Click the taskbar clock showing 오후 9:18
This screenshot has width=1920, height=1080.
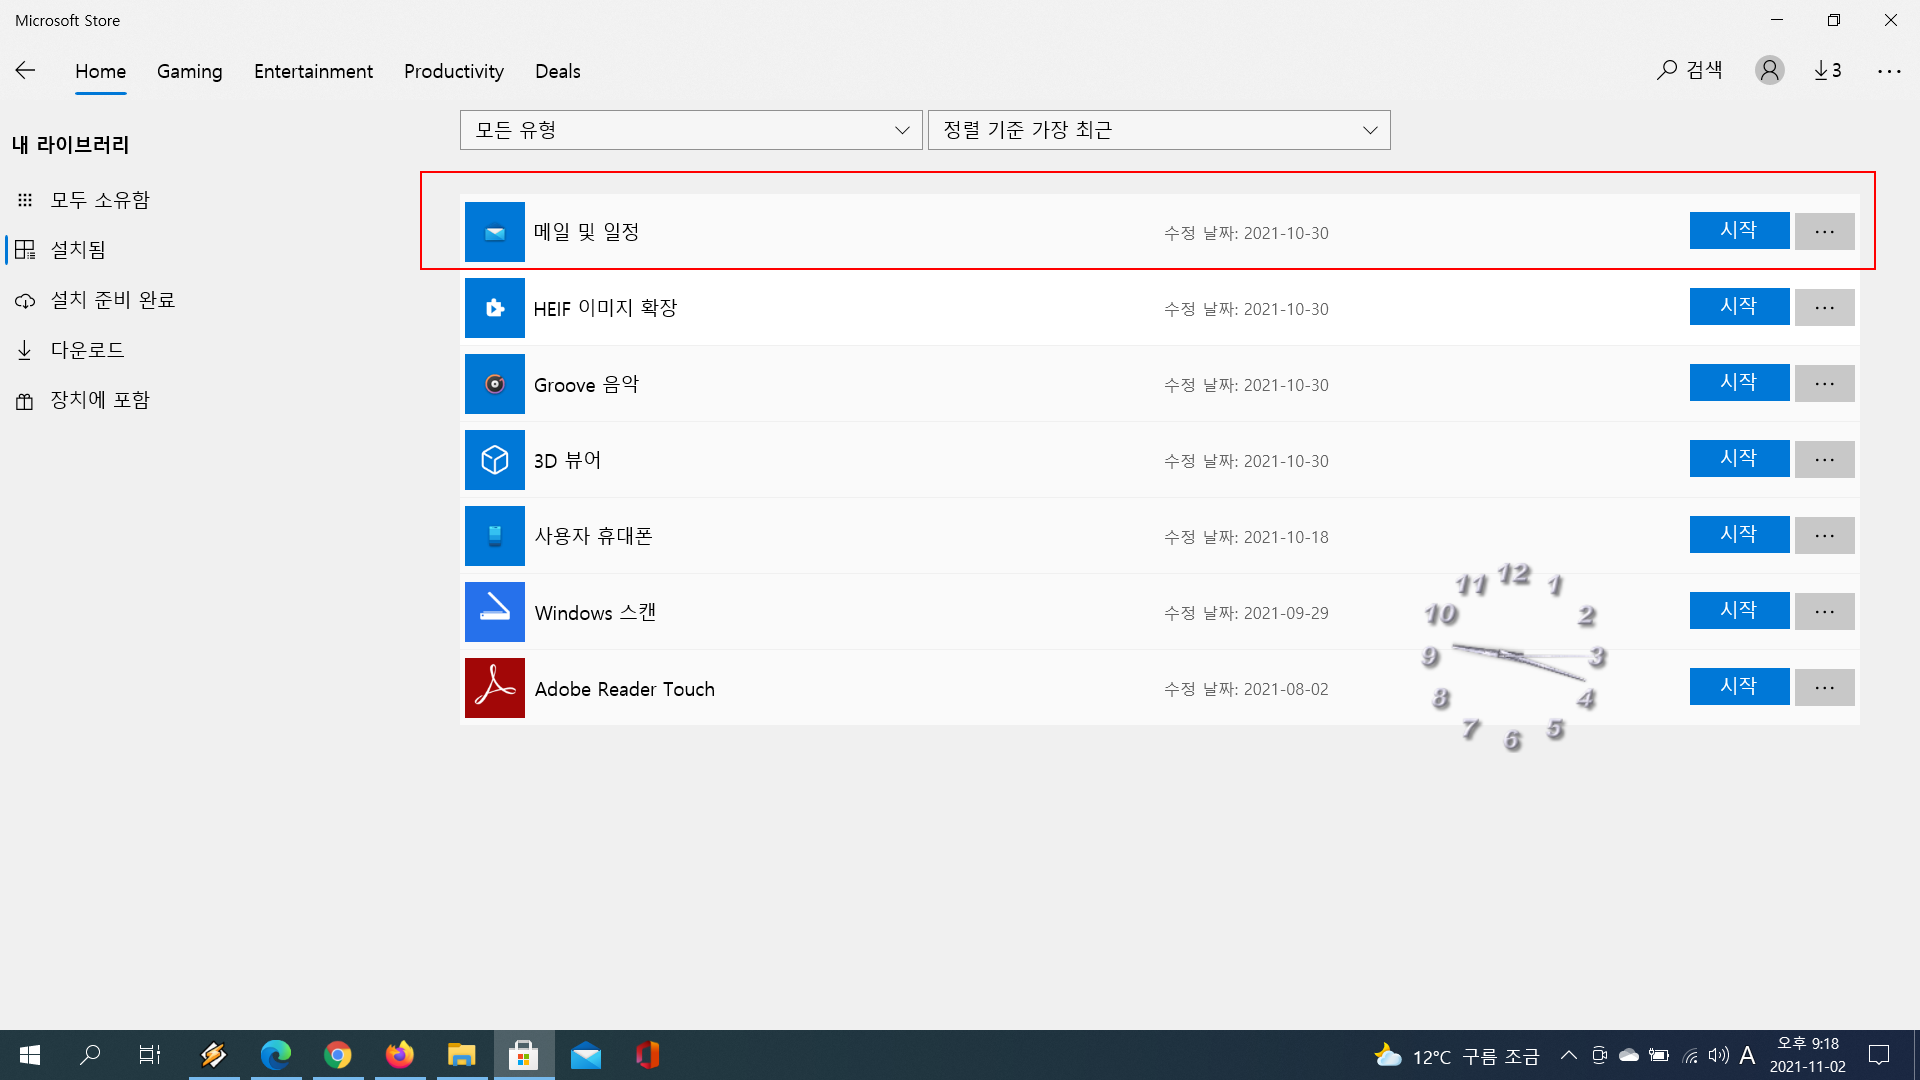(x=1808, y=1055)
